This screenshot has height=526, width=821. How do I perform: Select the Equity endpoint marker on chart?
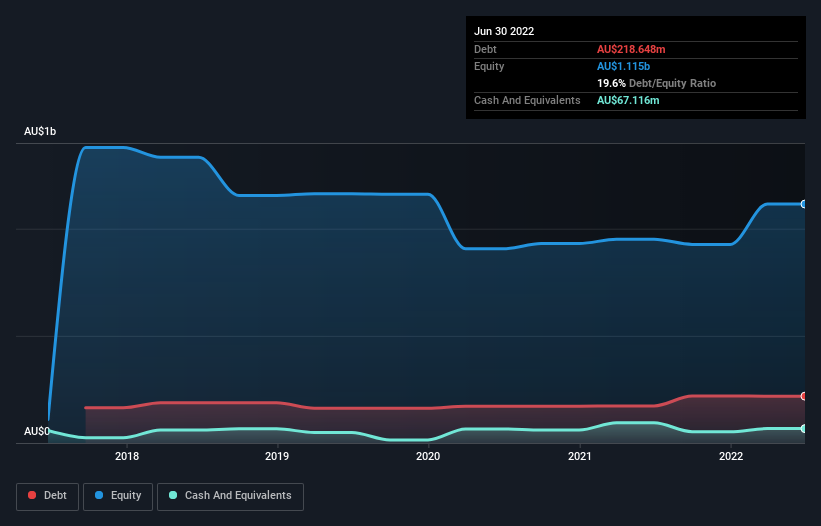coord(804,204)
